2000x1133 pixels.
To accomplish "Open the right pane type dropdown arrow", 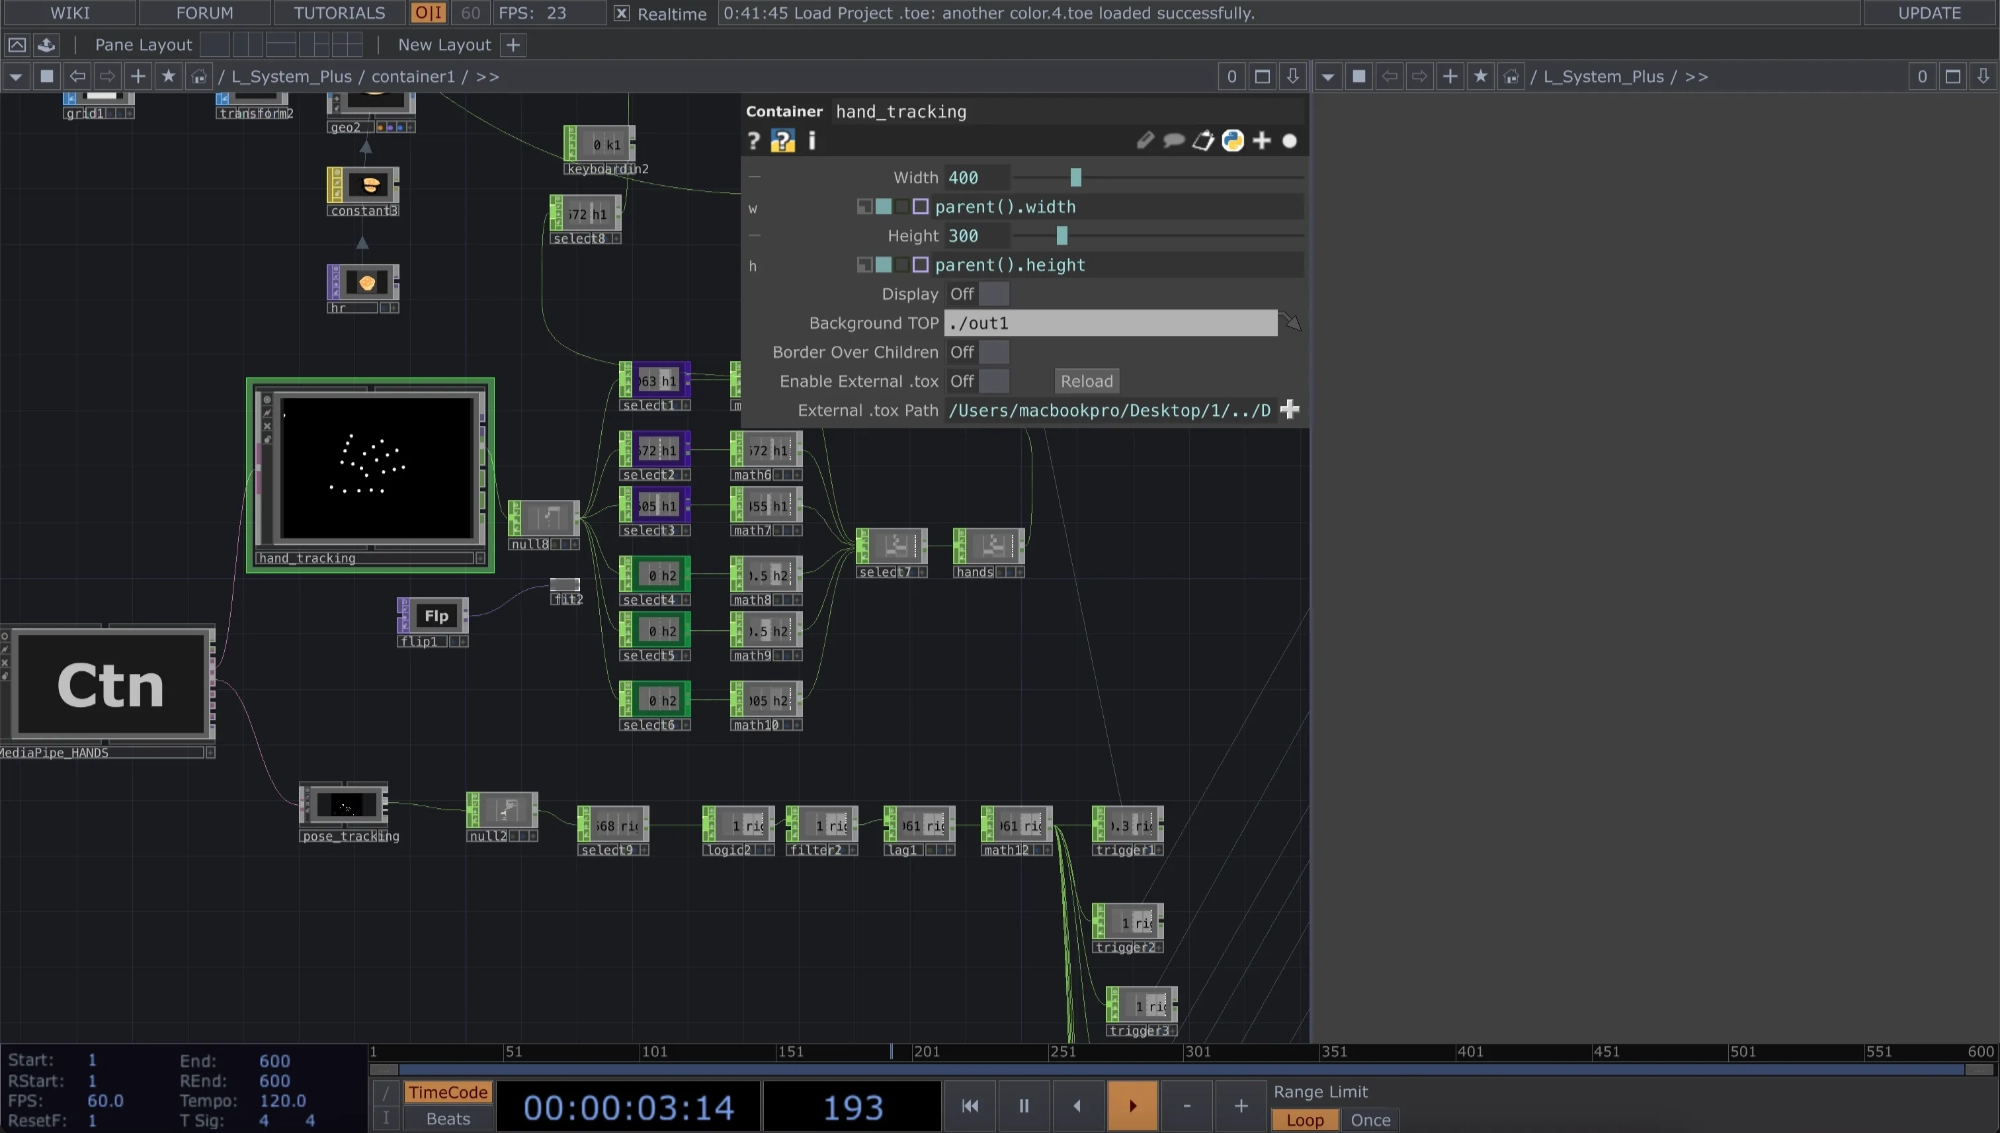I will click(1327, 76).
